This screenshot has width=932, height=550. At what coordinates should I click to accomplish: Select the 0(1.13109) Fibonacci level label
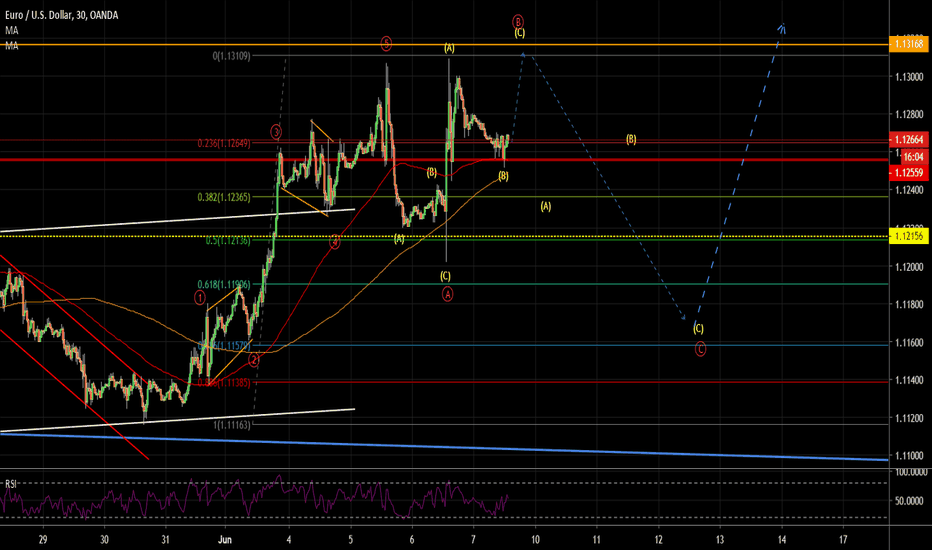[x=231, y=56]
